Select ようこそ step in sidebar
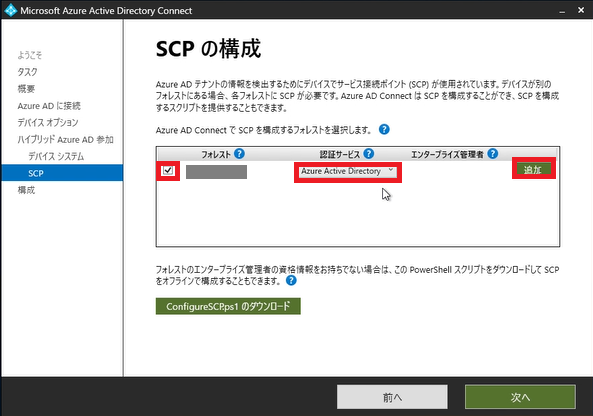Screen dimensions: 593x416 point(30,55)
